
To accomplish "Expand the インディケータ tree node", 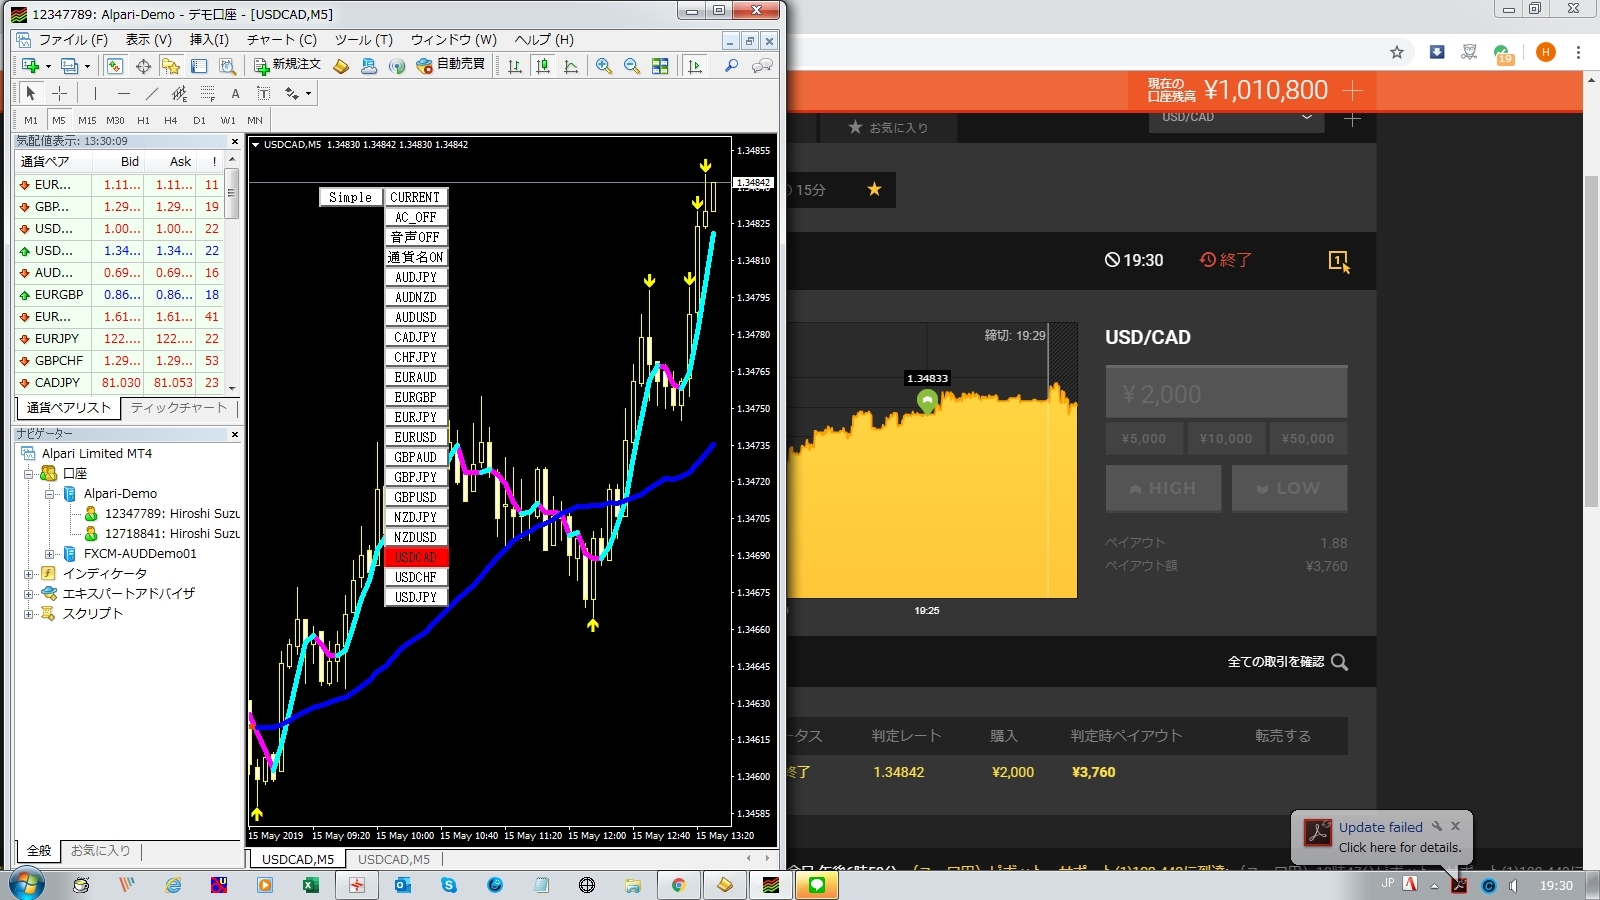I will tap(29, 574).
